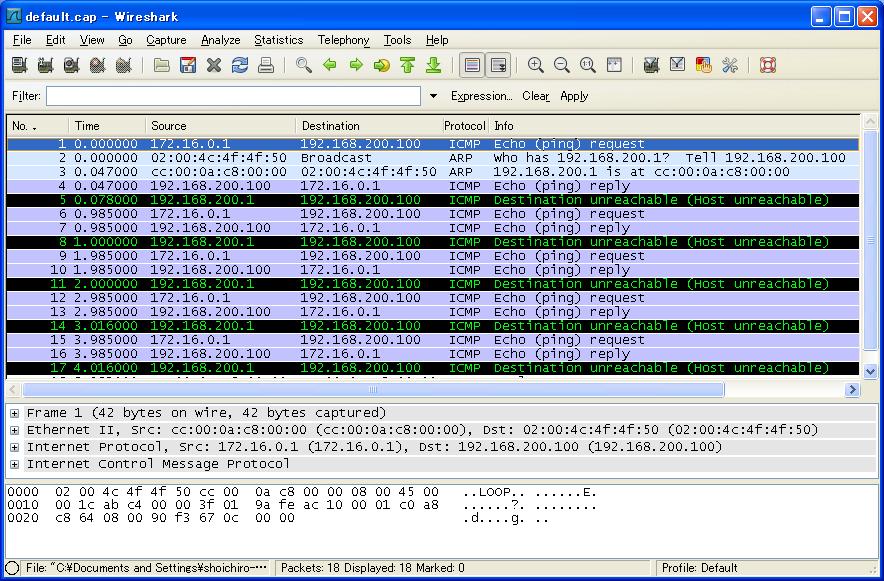Open the filter history dropdown arrow
Image resolution: width=884 pixels, height=581 pixels.
433,96
